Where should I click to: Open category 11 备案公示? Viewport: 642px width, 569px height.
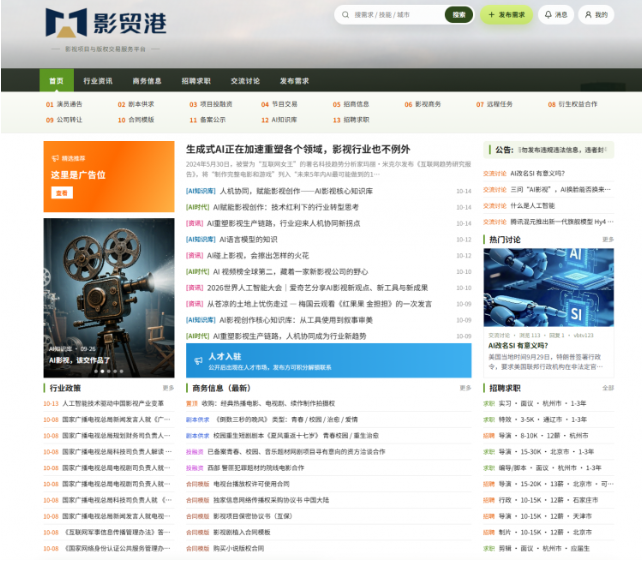point(208,120)
